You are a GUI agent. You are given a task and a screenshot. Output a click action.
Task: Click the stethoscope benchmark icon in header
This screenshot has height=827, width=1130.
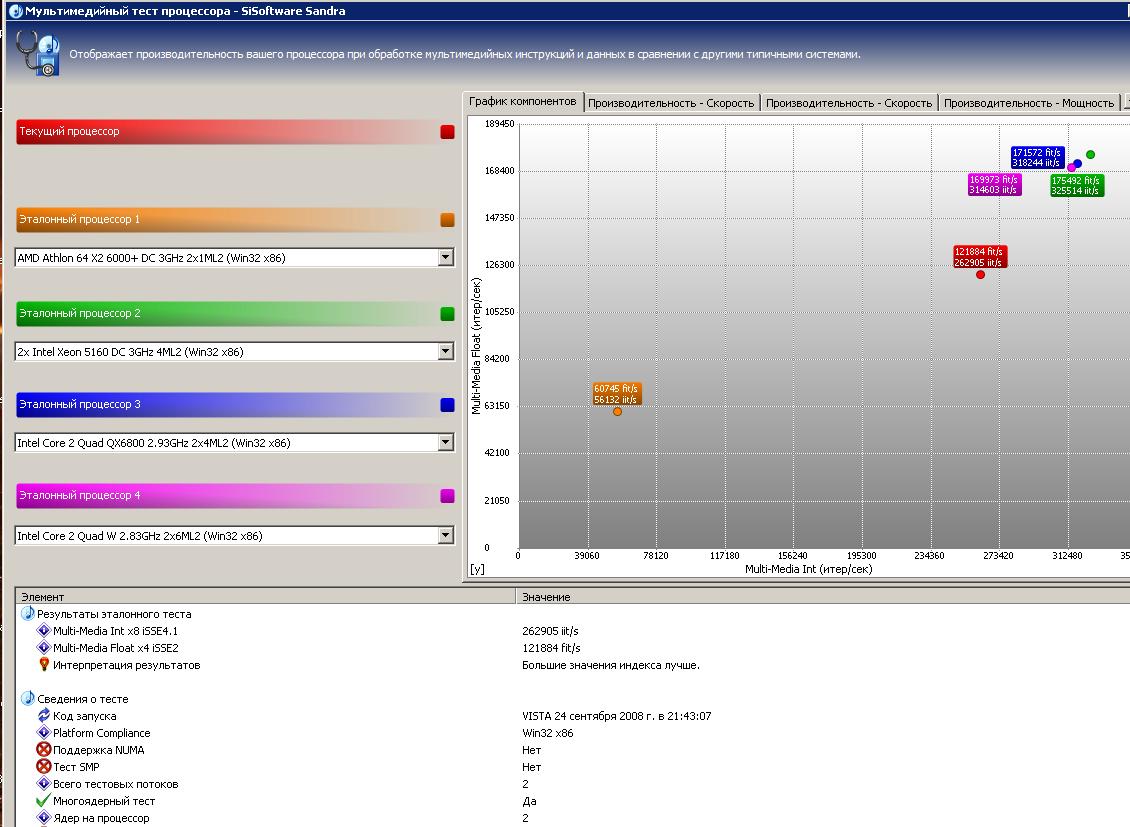coord(37,53)
